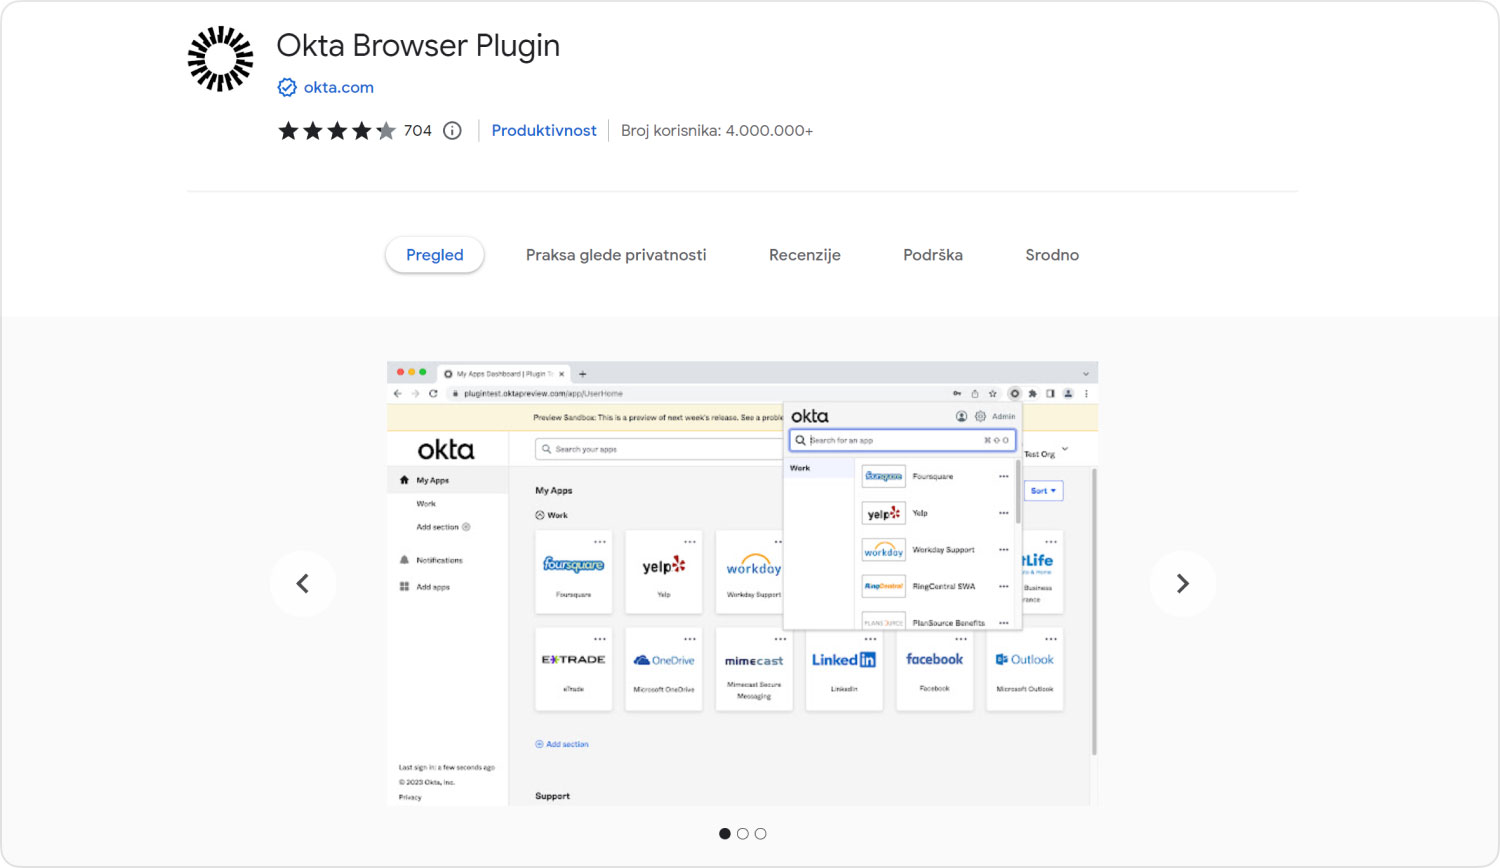Click the Microsoft OneDrive tile in the preview
1500x868 pixels.
664,669
